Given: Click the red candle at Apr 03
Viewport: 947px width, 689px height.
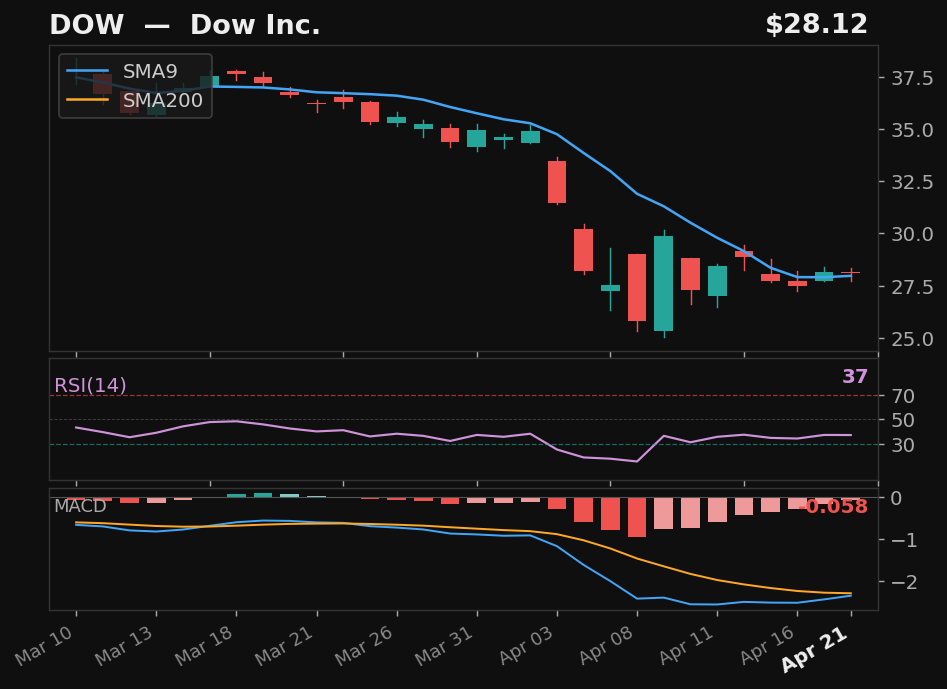Looking at the screenshot, I should [557, 182].
